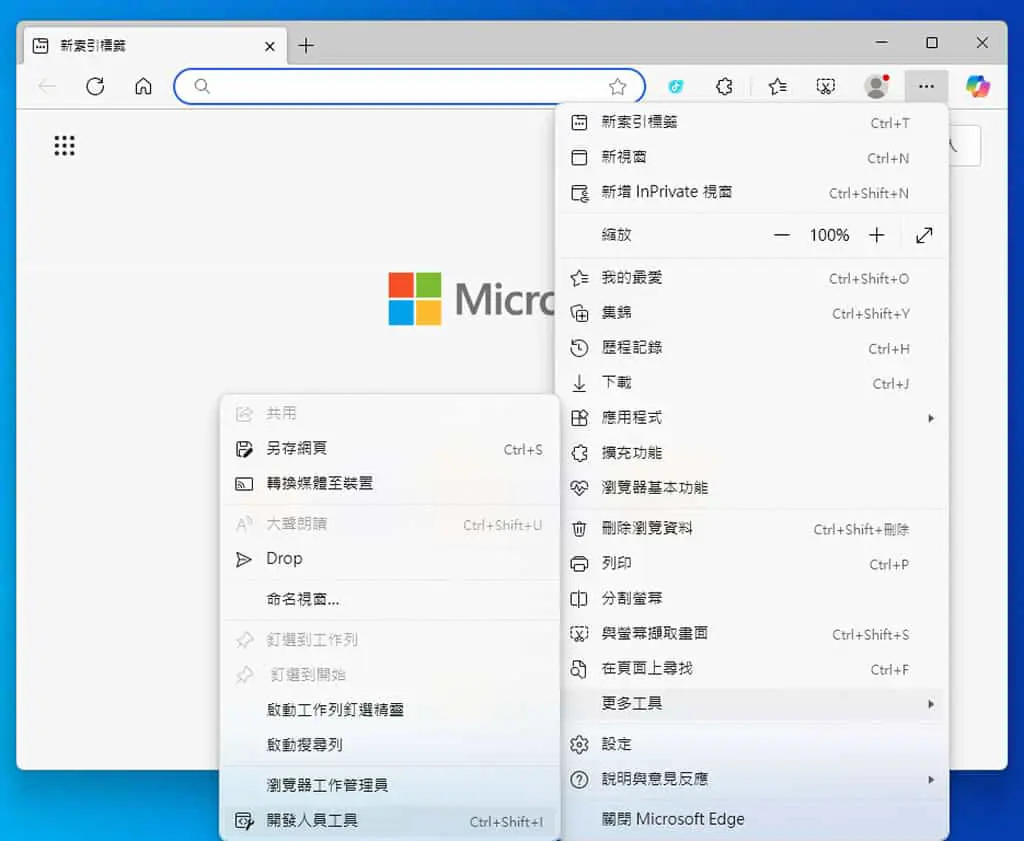
Task: Choose 分割螢幕 split screen entry
Action: (752, 599)
